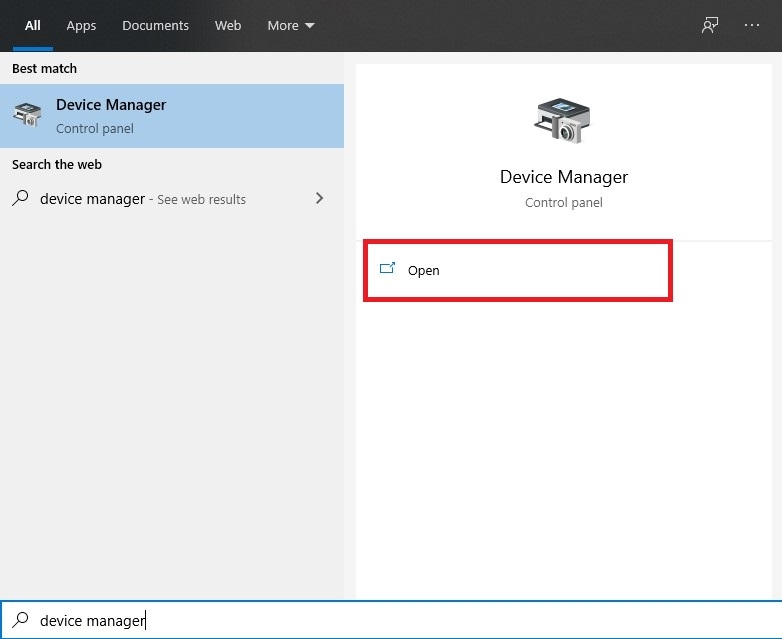
Task: Switch to the Documents tab
Action: [156, 25]
